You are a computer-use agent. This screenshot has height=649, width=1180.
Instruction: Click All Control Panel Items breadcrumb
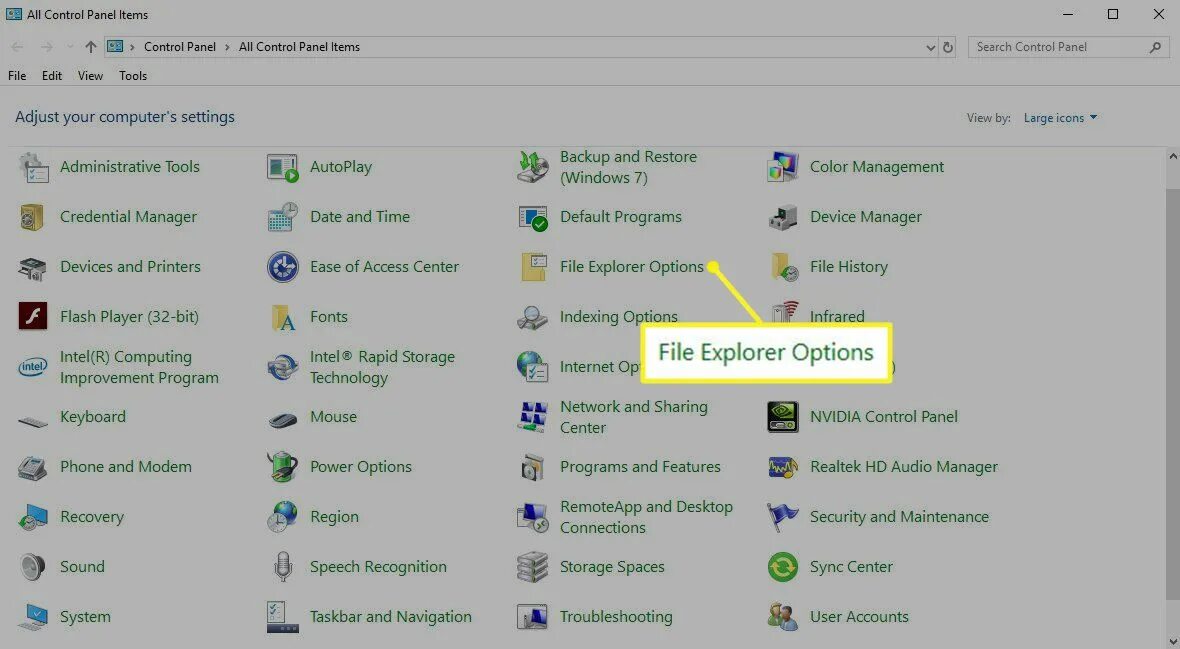pos(300,47)
